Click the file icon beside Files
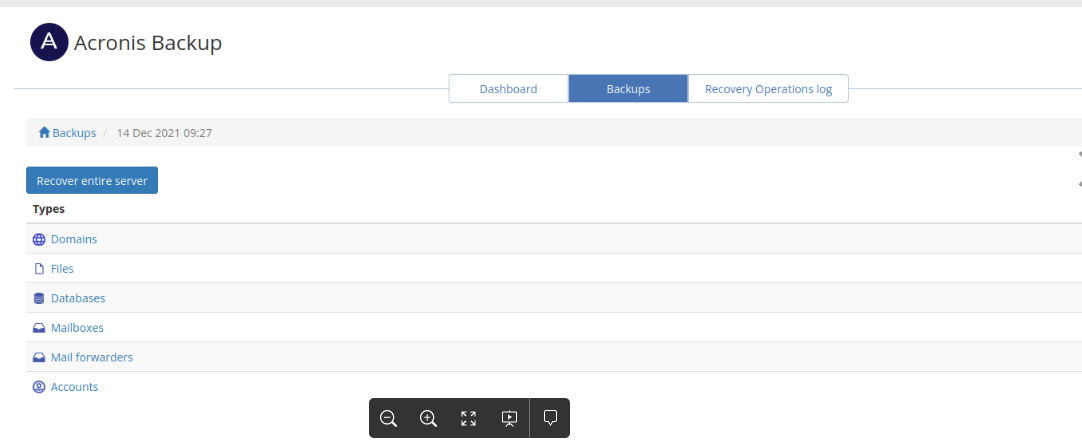The image size is (1082, 448). (x=39, y=269)
